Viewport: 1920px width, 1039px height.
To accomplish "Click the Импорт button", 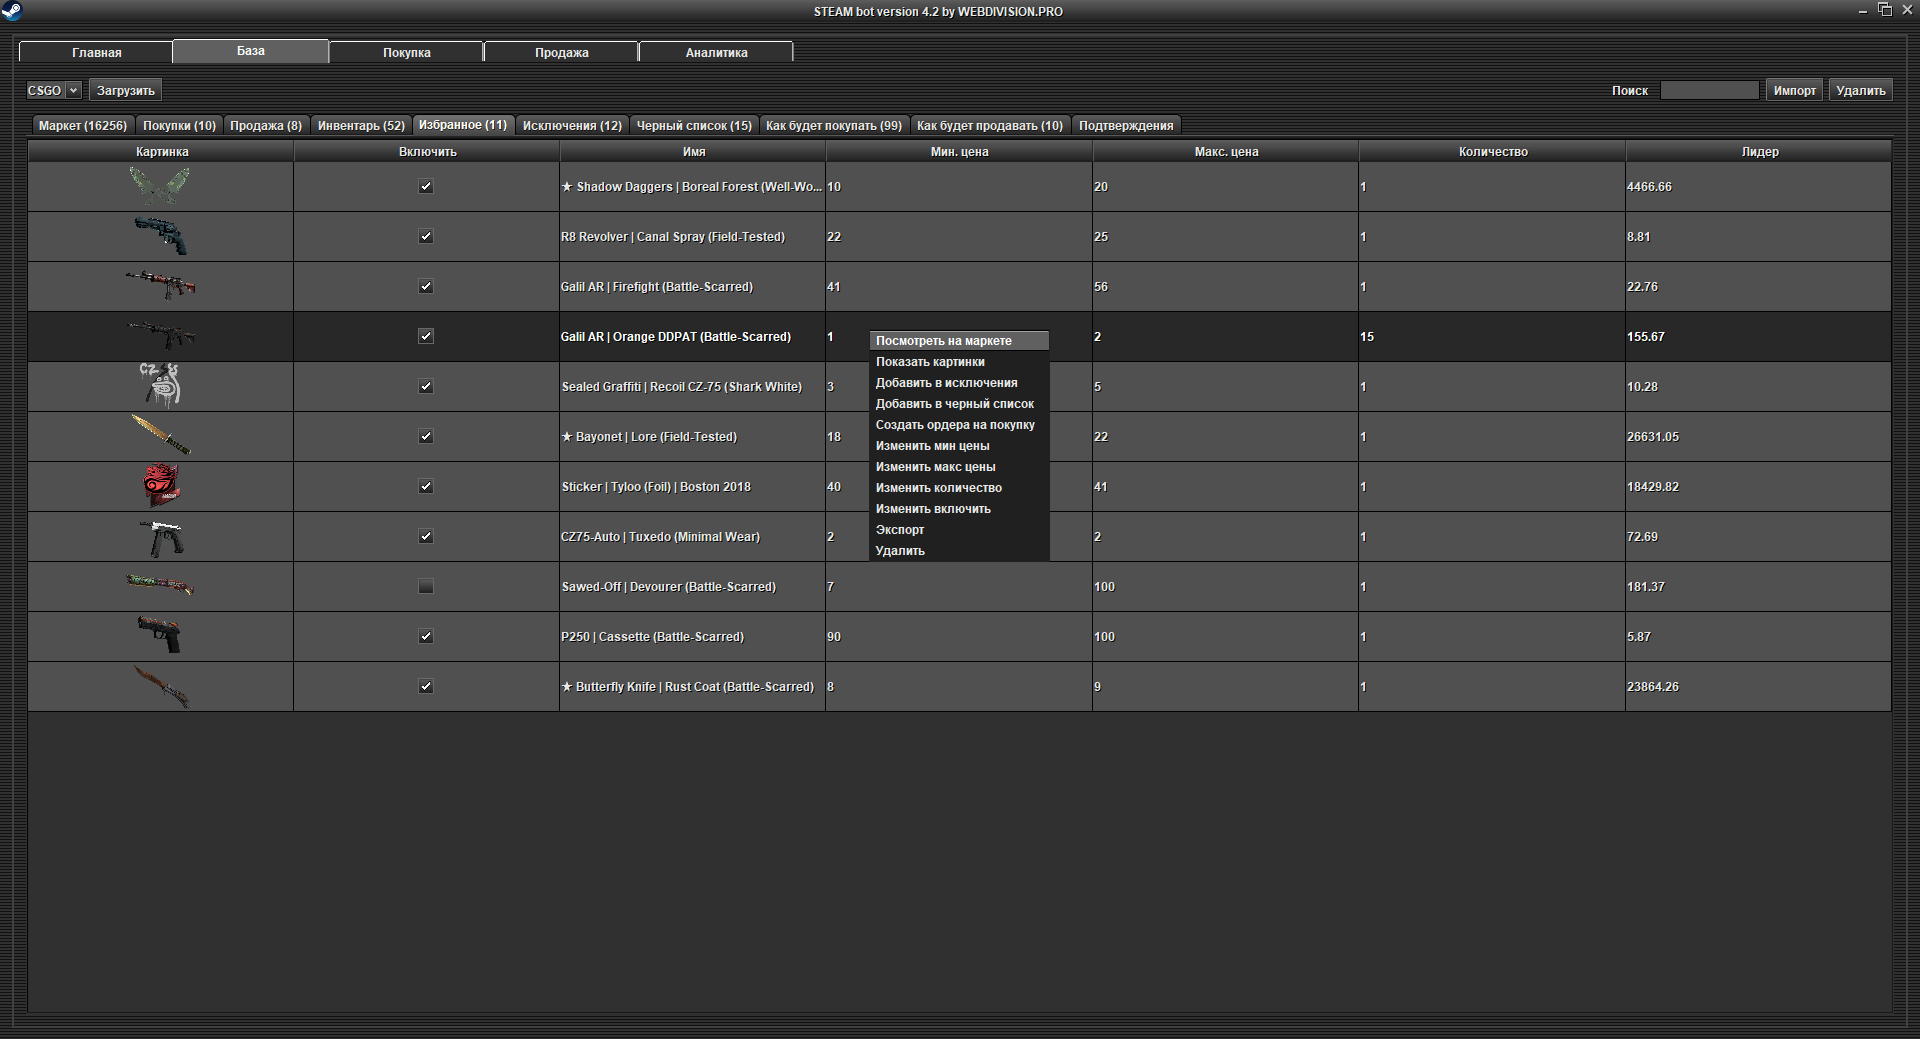I will 1794,90.
